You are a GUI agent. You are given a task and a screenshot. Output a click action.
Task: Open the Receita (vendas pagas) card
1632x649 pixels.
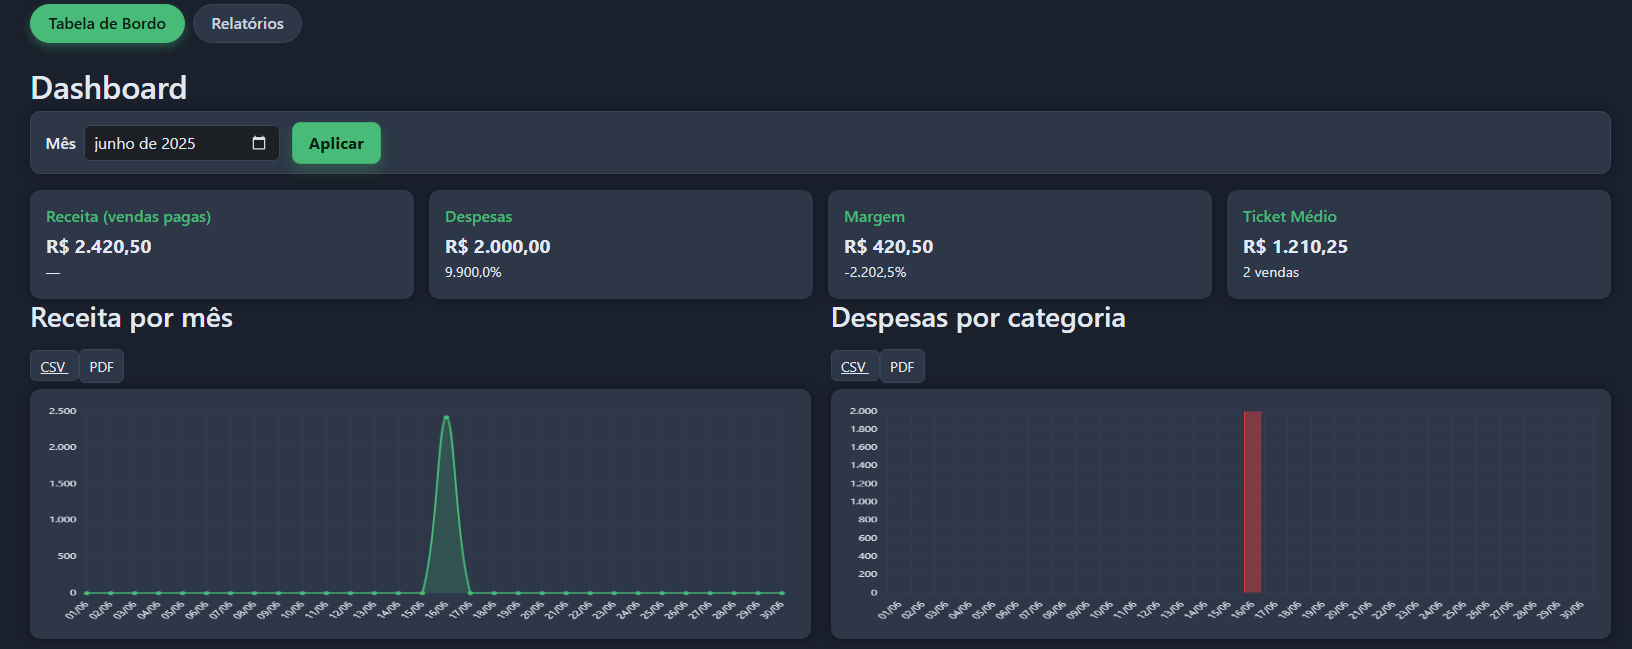click(x=221, y=244)
